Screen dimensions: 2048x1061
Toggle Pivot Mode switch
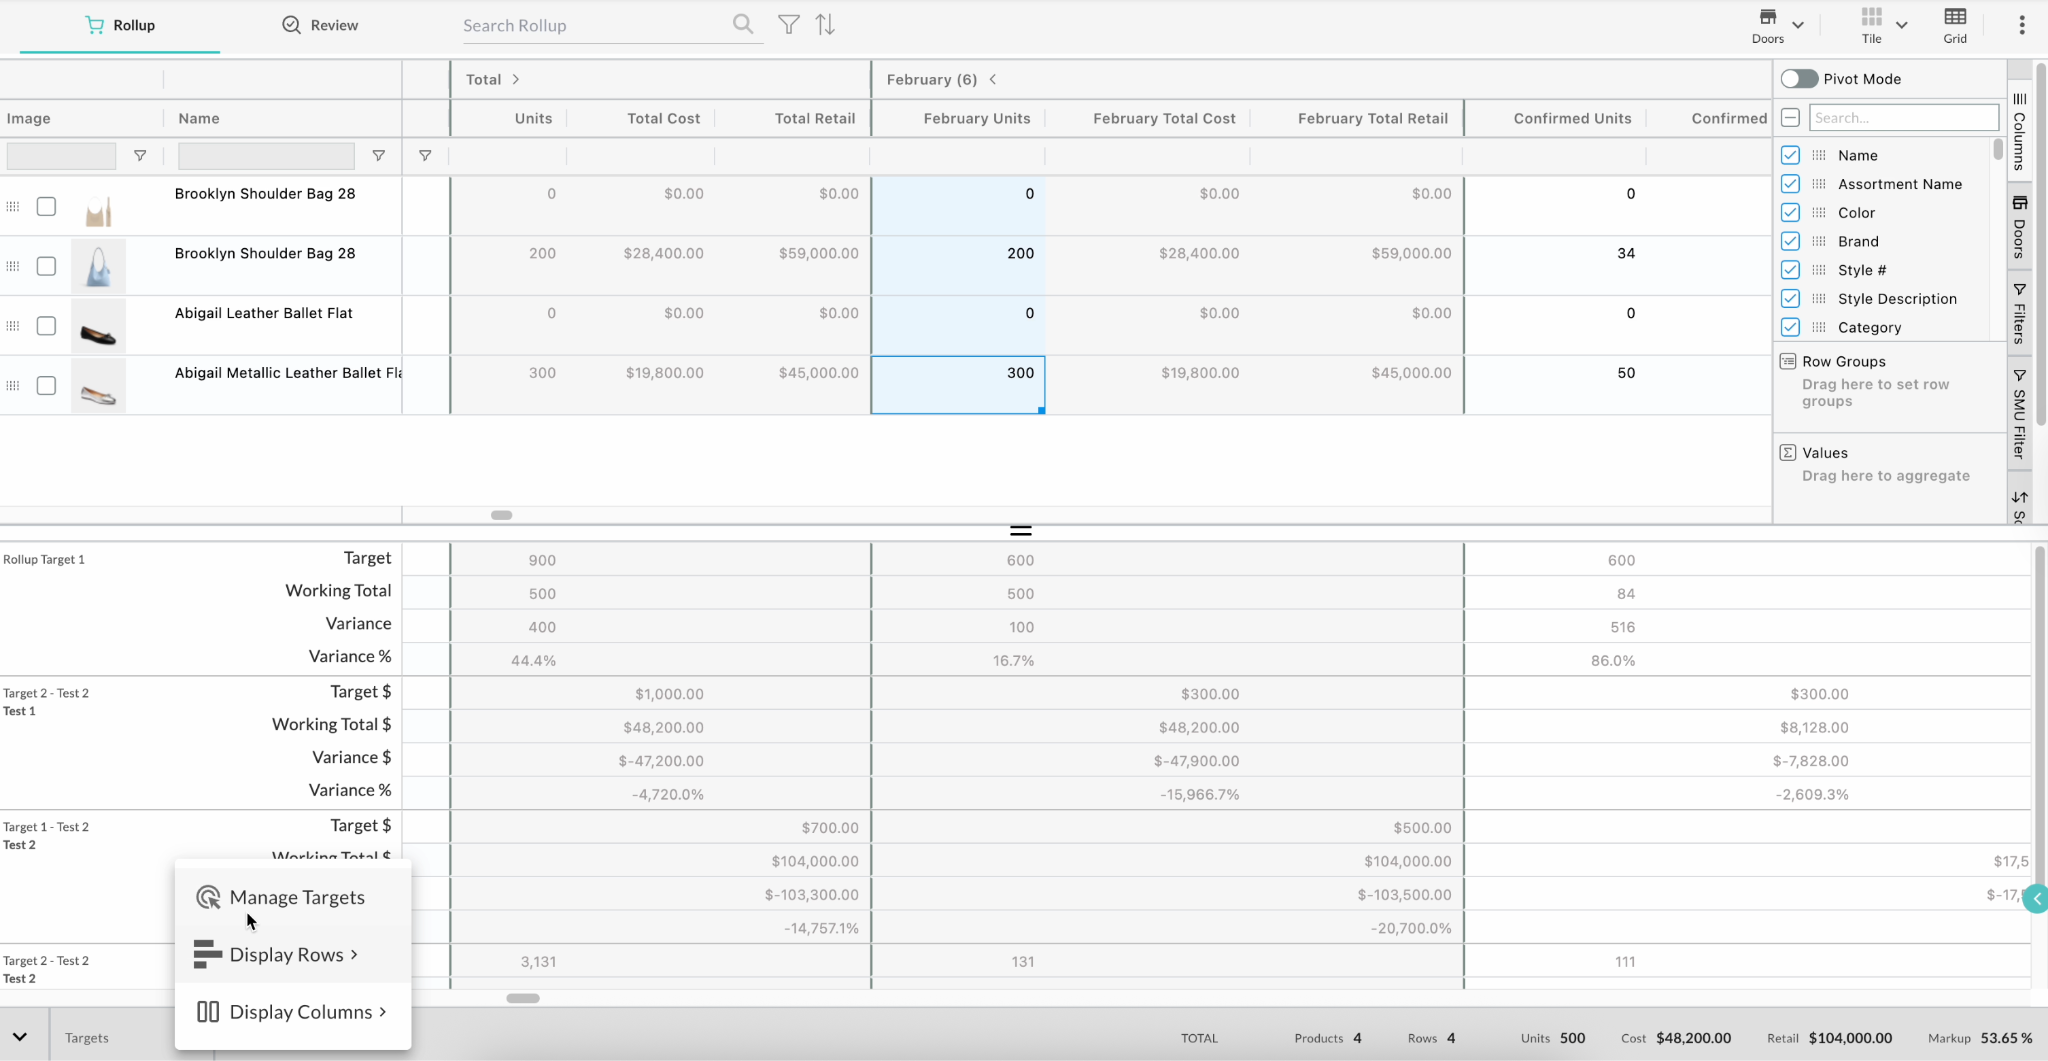[x=1798, y=79]
